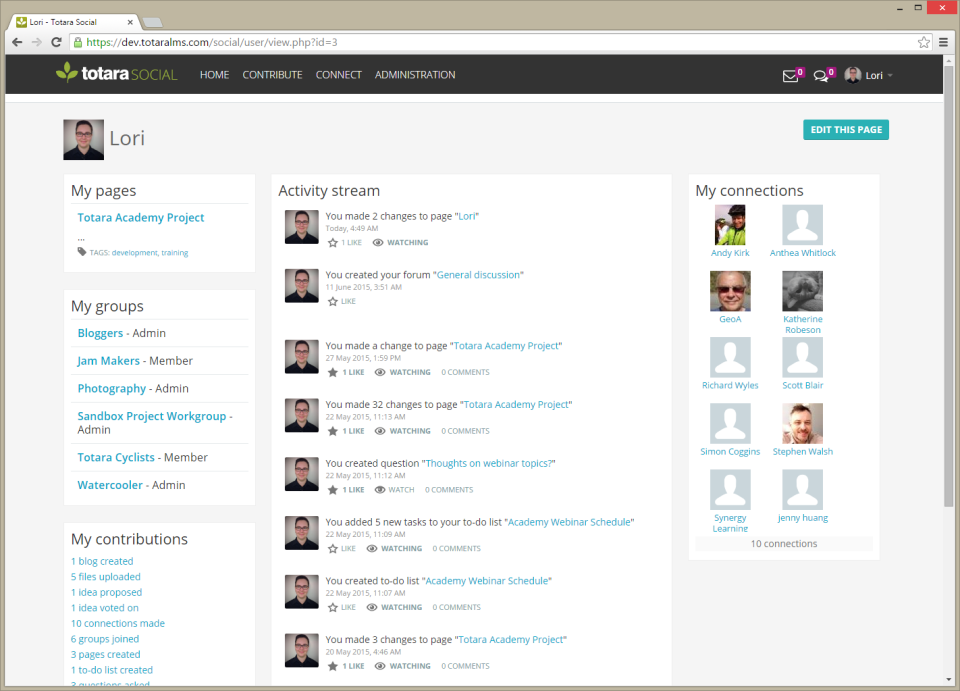Open the Sandbox Project Workgroup link
960x691 pixels.
152,416
